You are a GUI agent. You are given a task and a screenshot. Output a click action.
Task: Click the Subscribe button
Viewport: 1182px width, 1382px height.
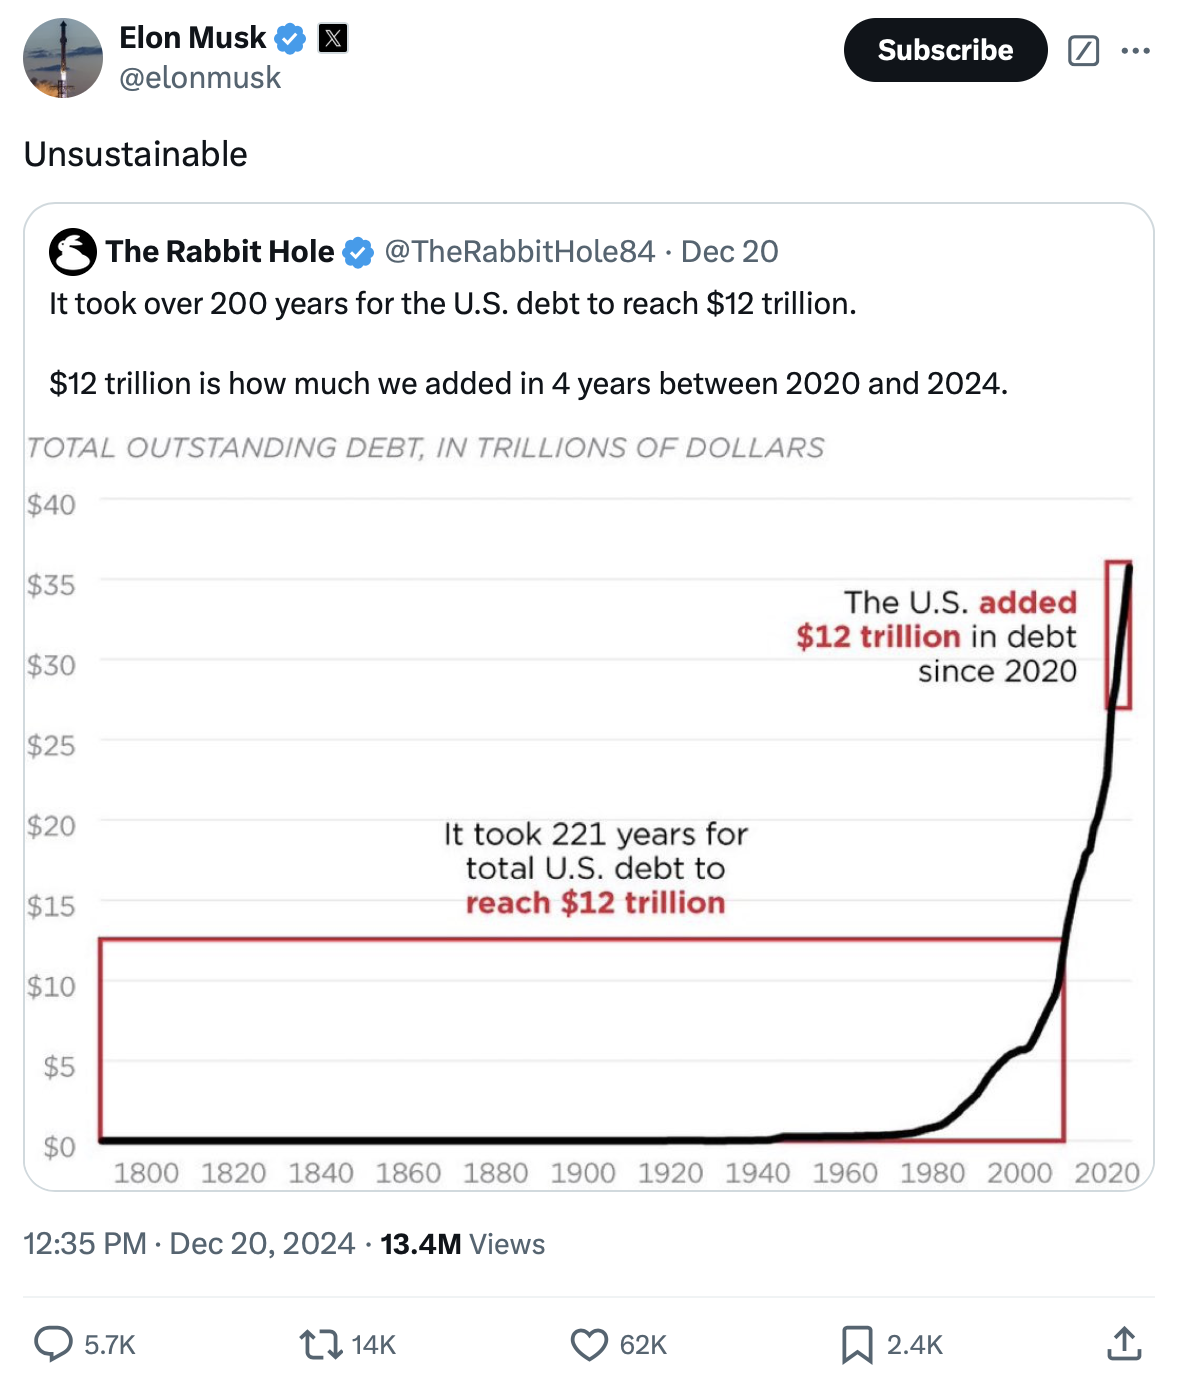(x=945, y=50)
